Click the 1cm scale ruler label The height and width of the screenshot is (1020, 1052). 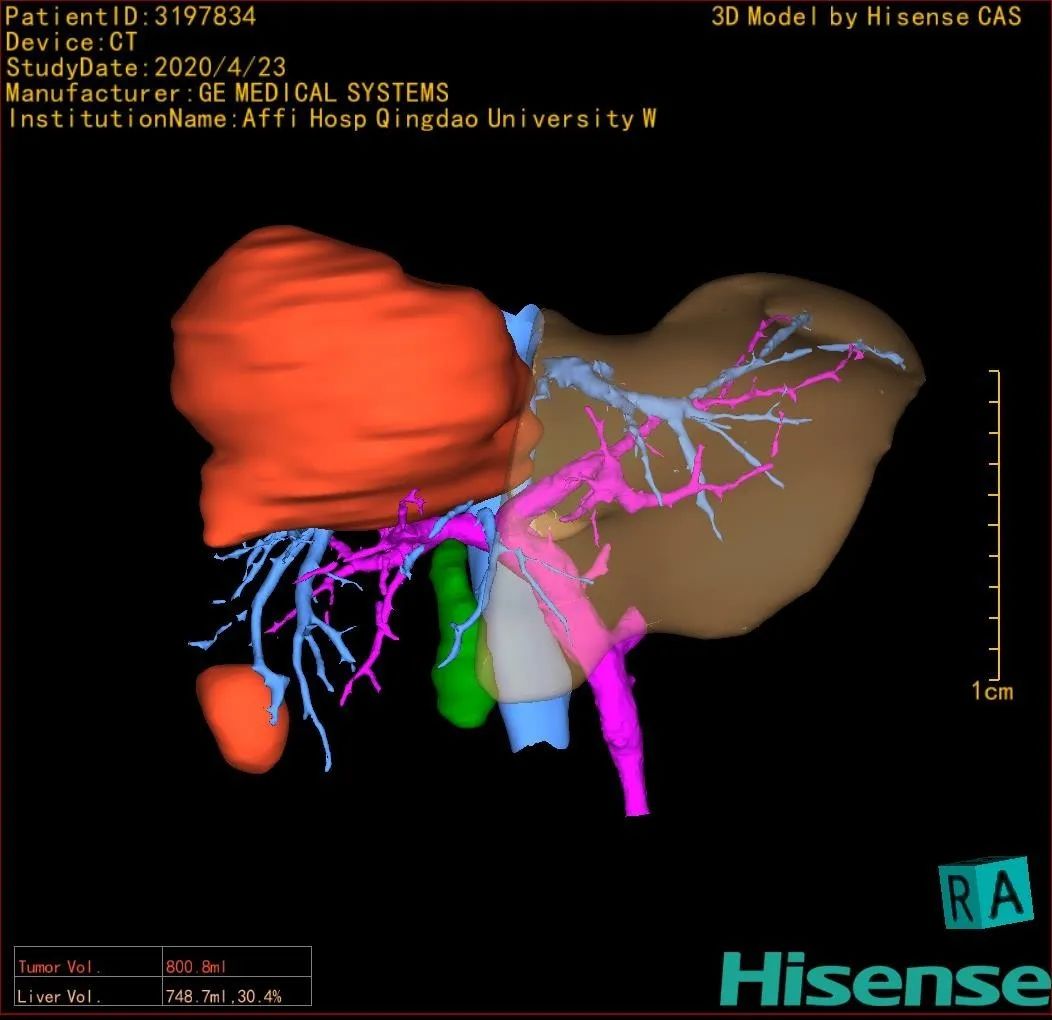[x=991, y=691]
